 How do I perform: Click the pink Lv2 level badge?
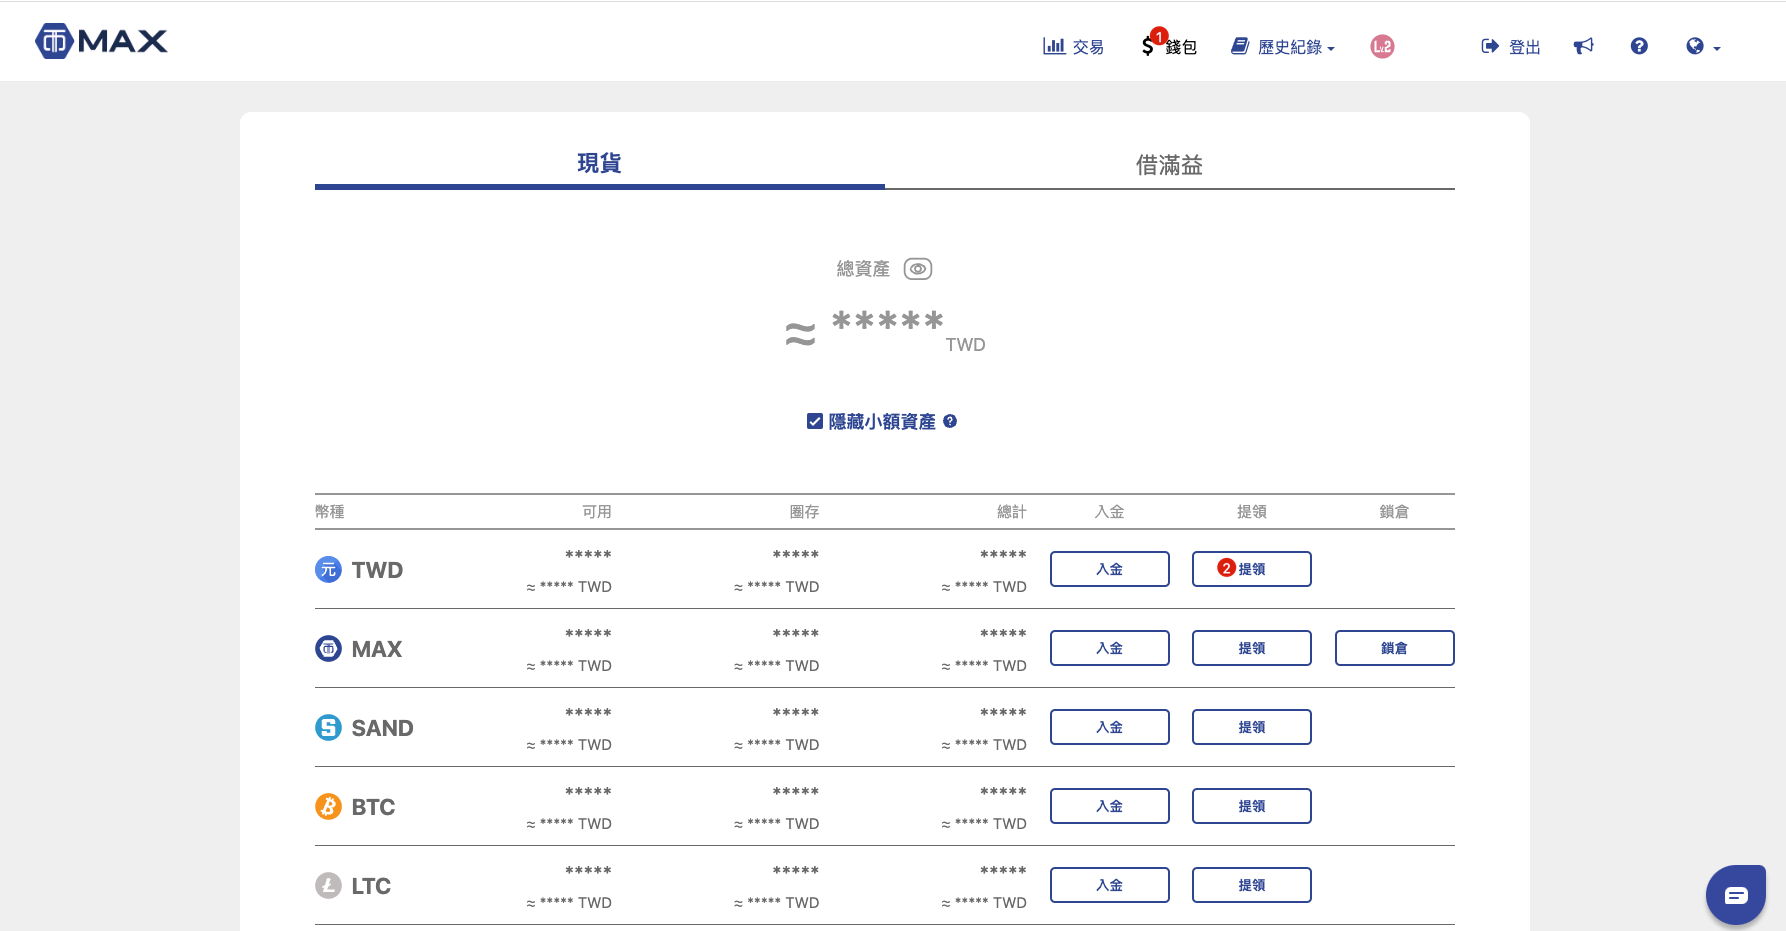tap(1382, 46)
